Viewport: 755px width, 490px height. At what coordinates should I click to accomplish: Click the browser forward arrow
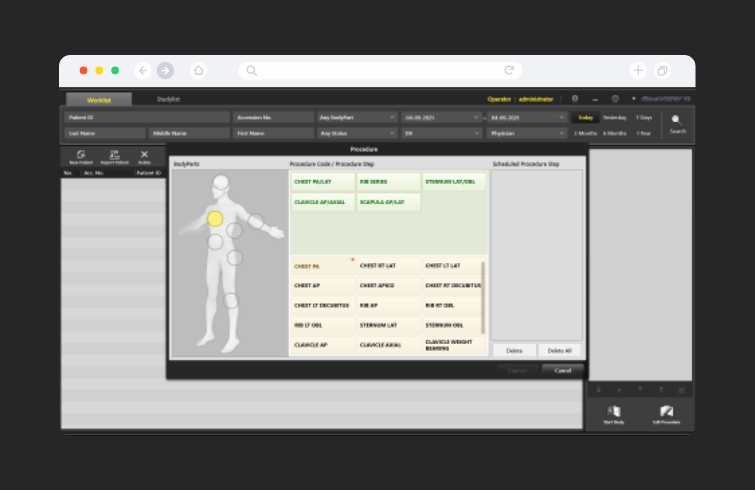point(166,71)
